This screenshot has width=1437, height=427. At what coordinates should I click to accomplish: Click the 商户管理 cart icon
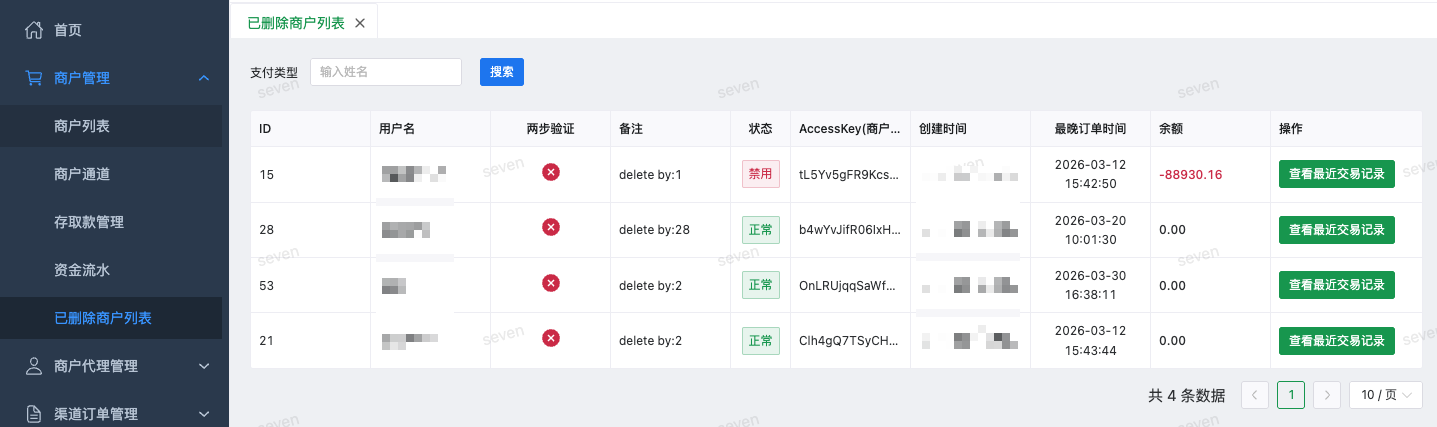(x=34, y=78)
